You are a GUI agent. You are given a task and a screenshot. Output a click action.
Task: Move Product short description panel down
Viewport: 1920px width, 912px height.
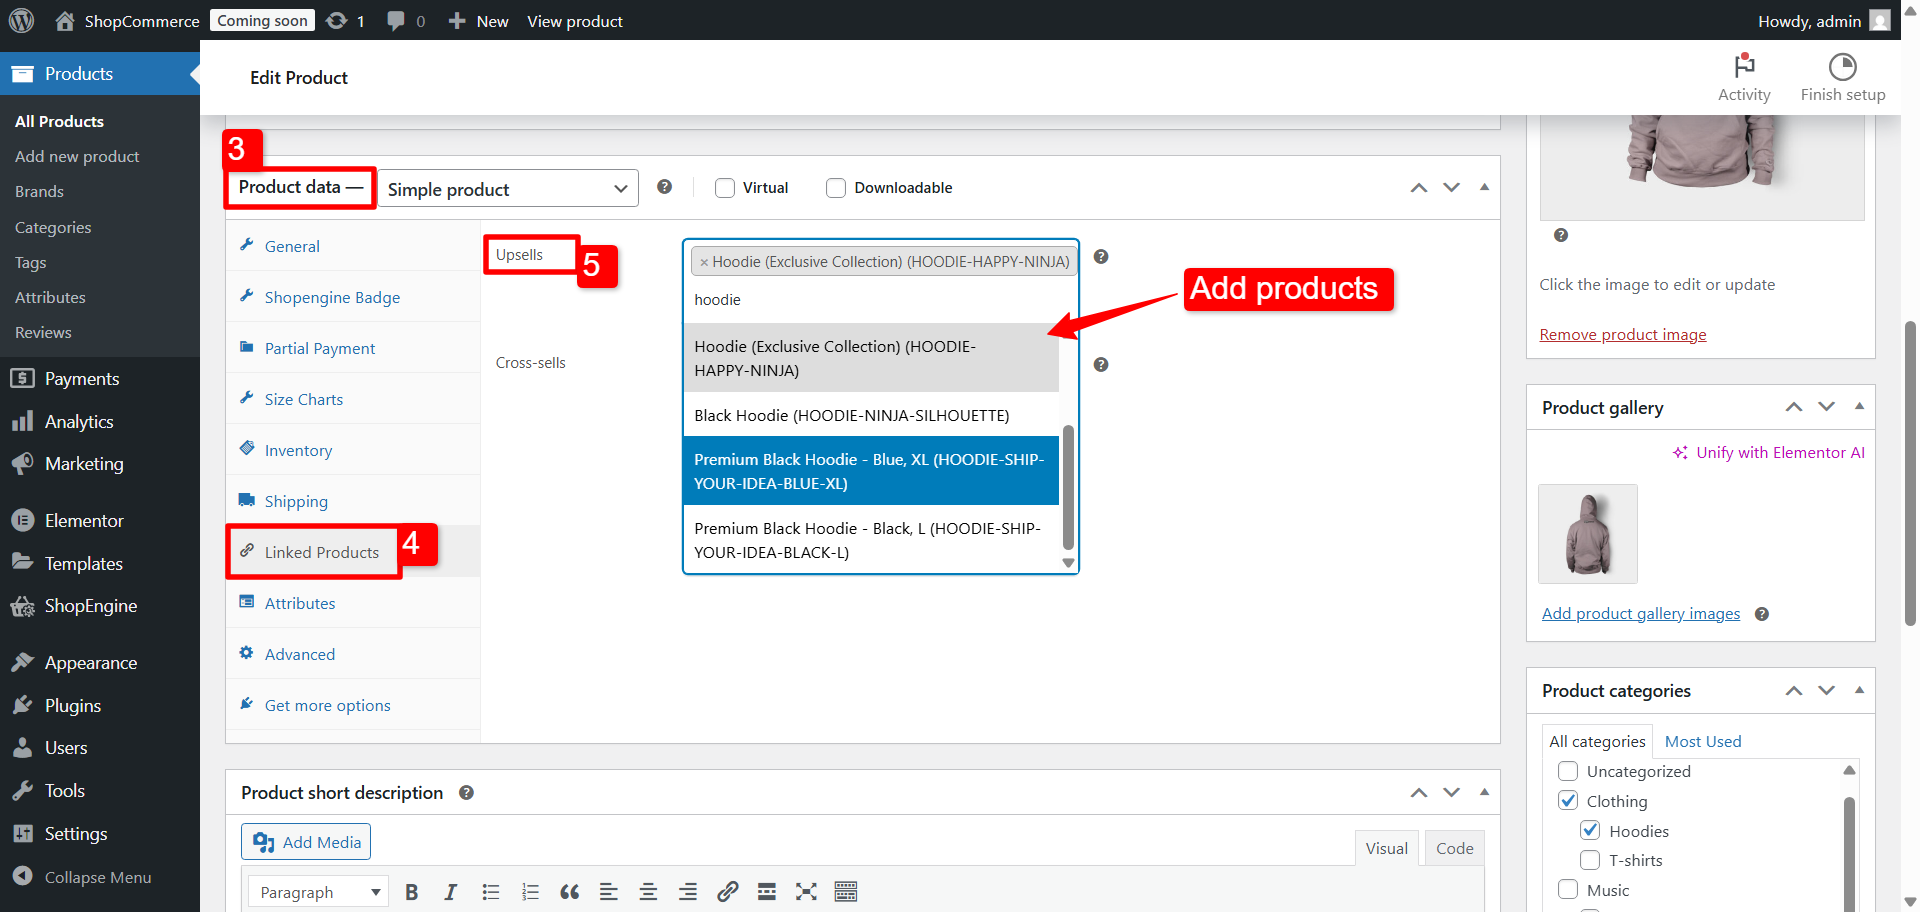pos(1452,793)
